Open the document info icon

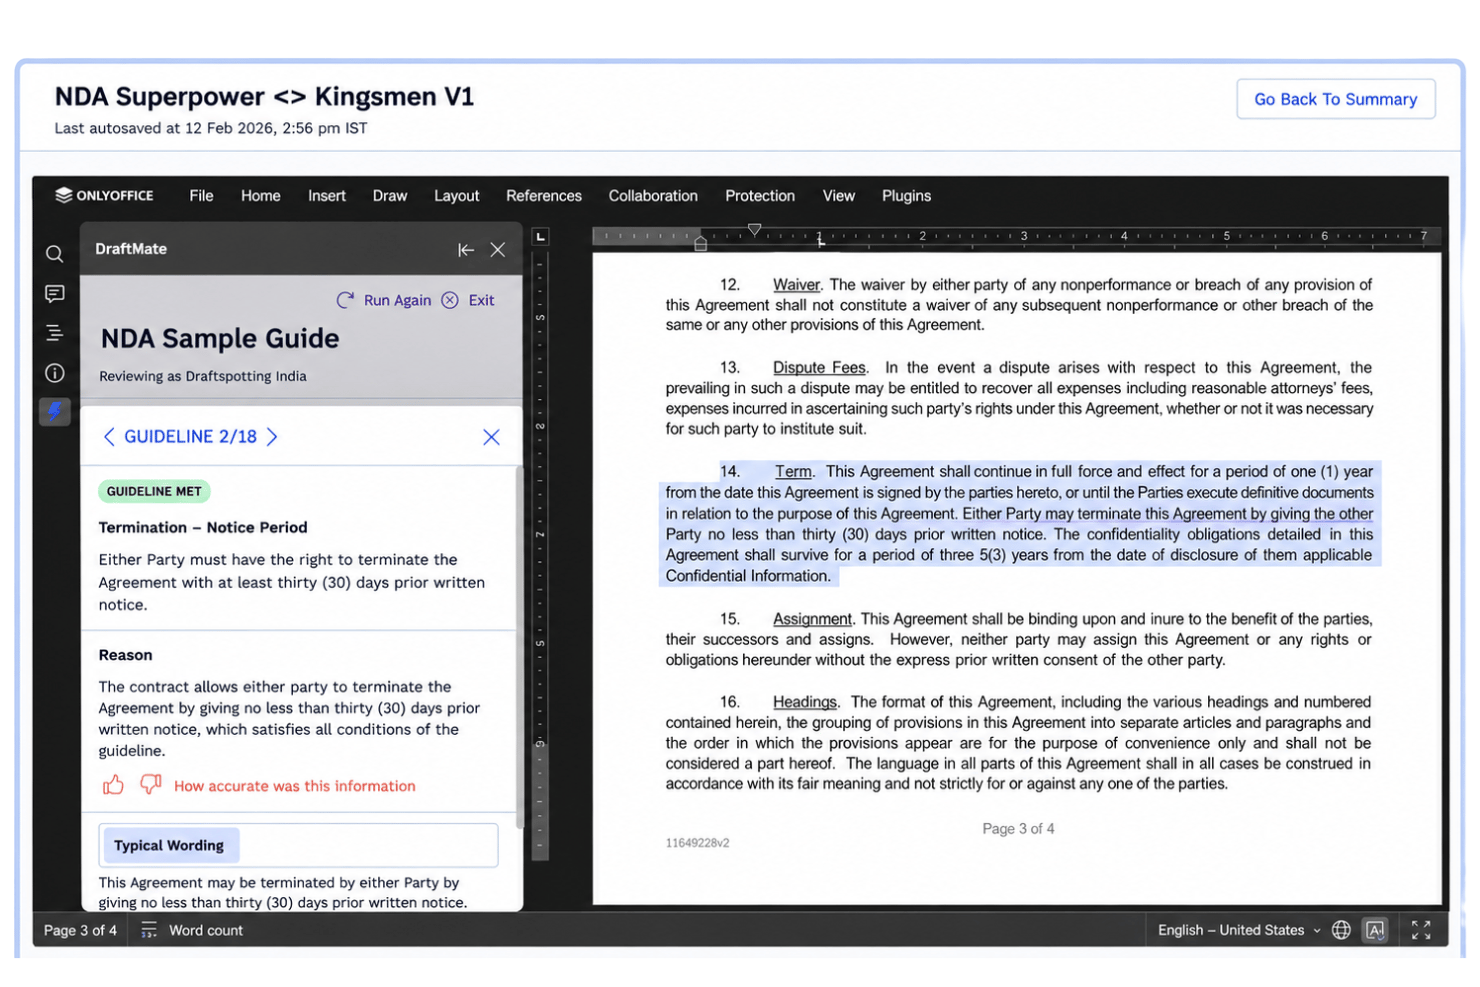pos(55,373)
